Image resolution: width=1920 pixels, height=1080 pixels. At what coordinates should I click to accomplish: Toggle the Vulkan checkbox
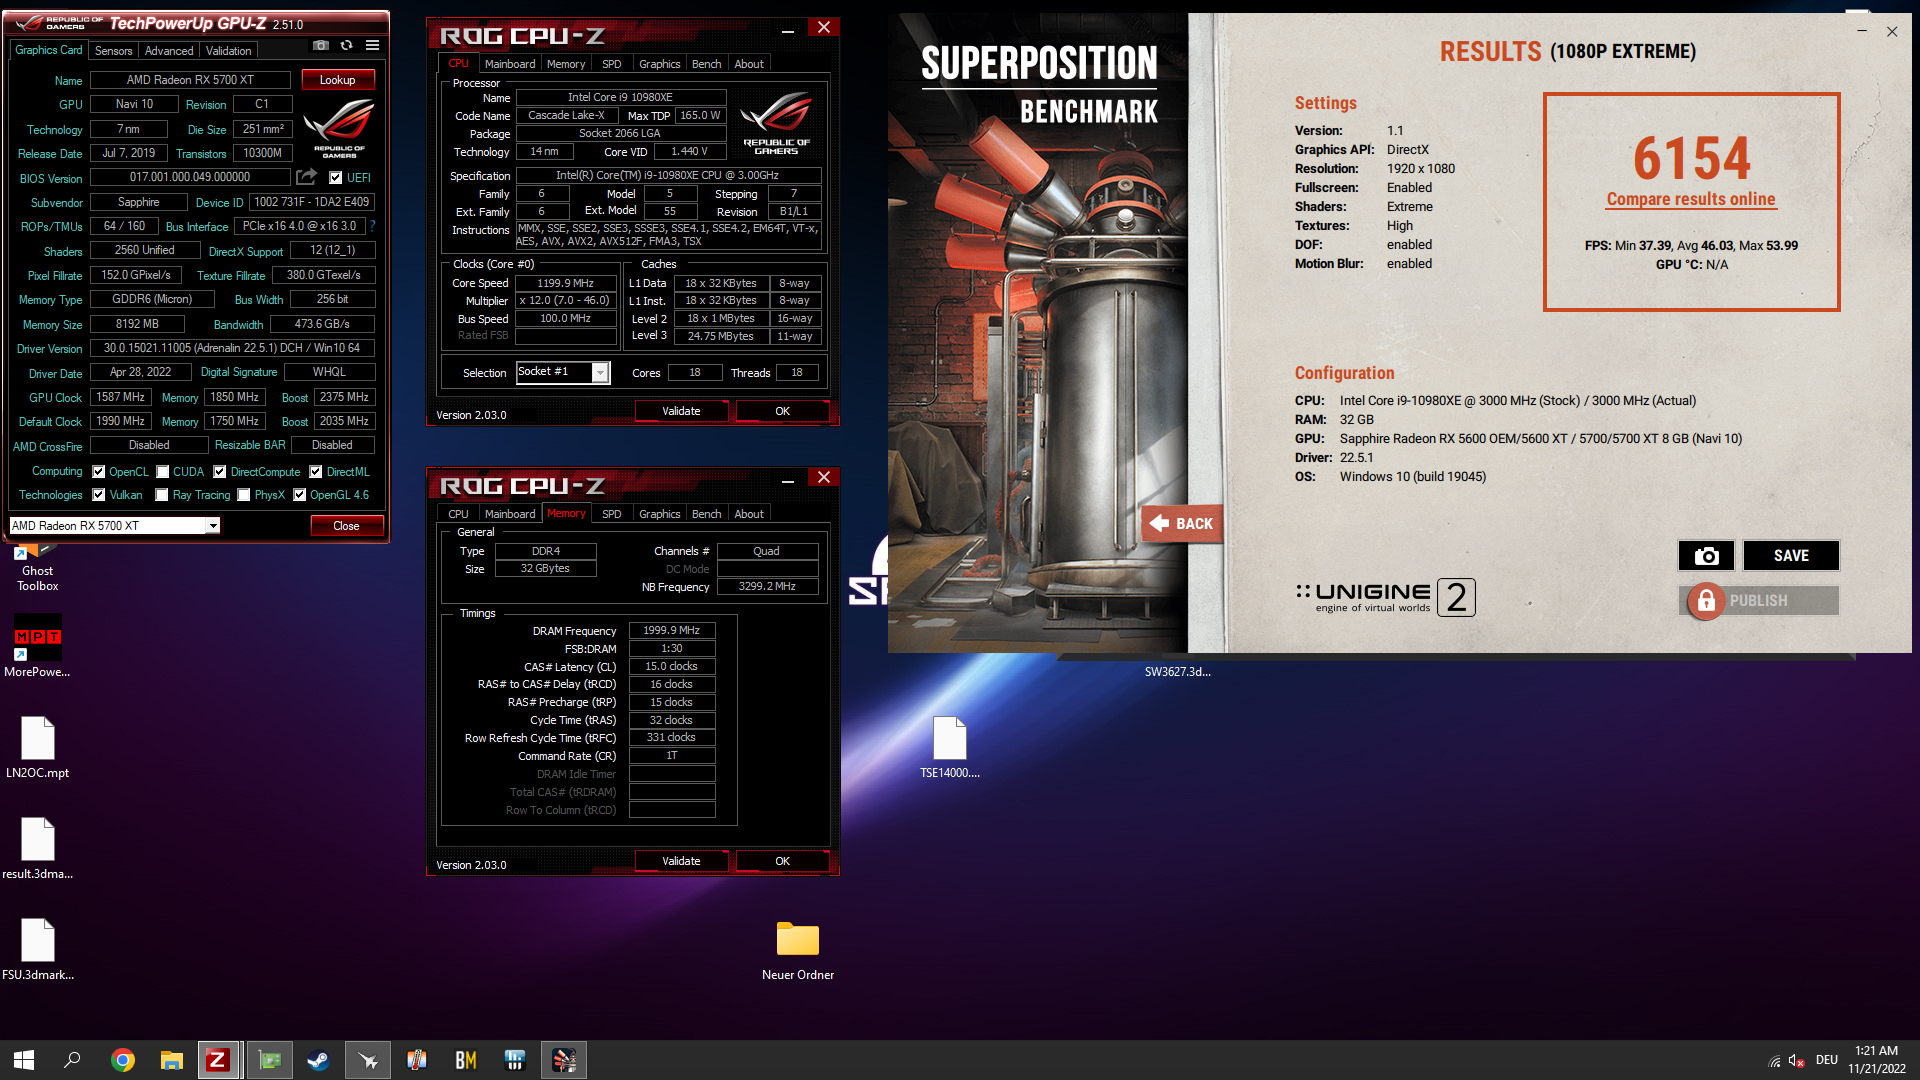pos(99,494)
